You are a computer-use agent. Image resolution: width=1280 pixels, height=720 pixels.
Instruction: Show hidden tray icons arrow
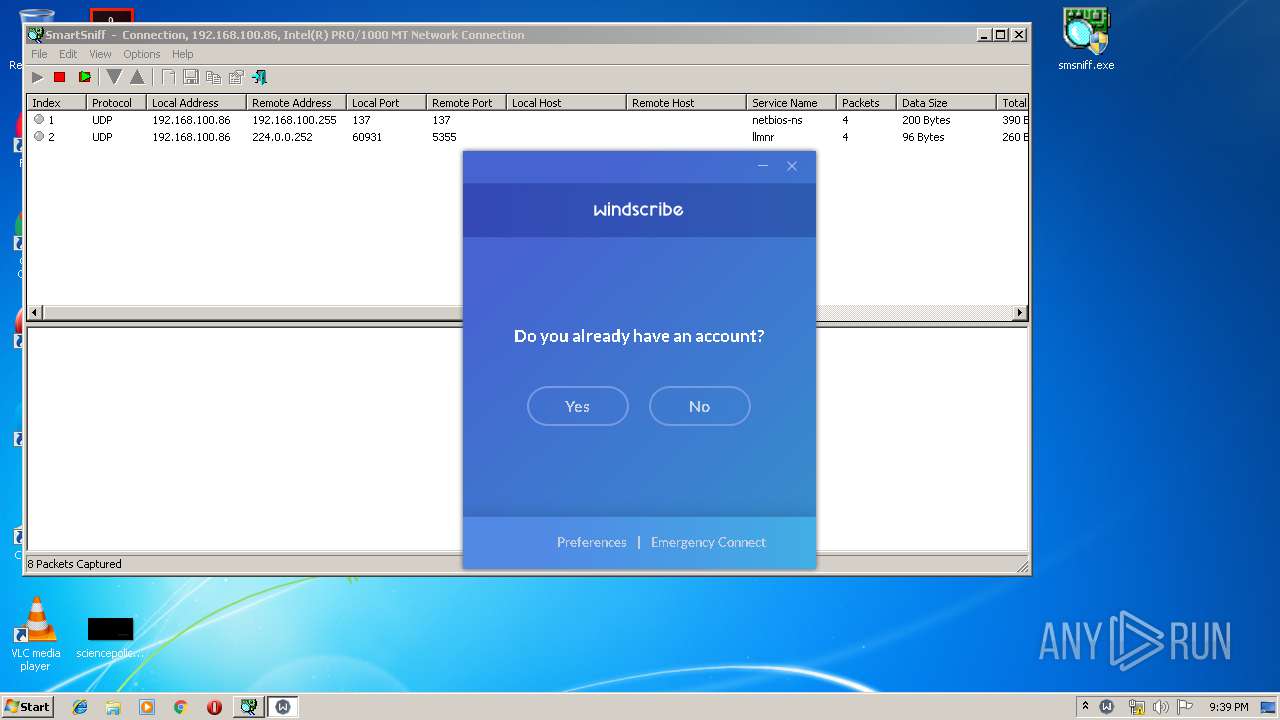tap(1085, 707)
